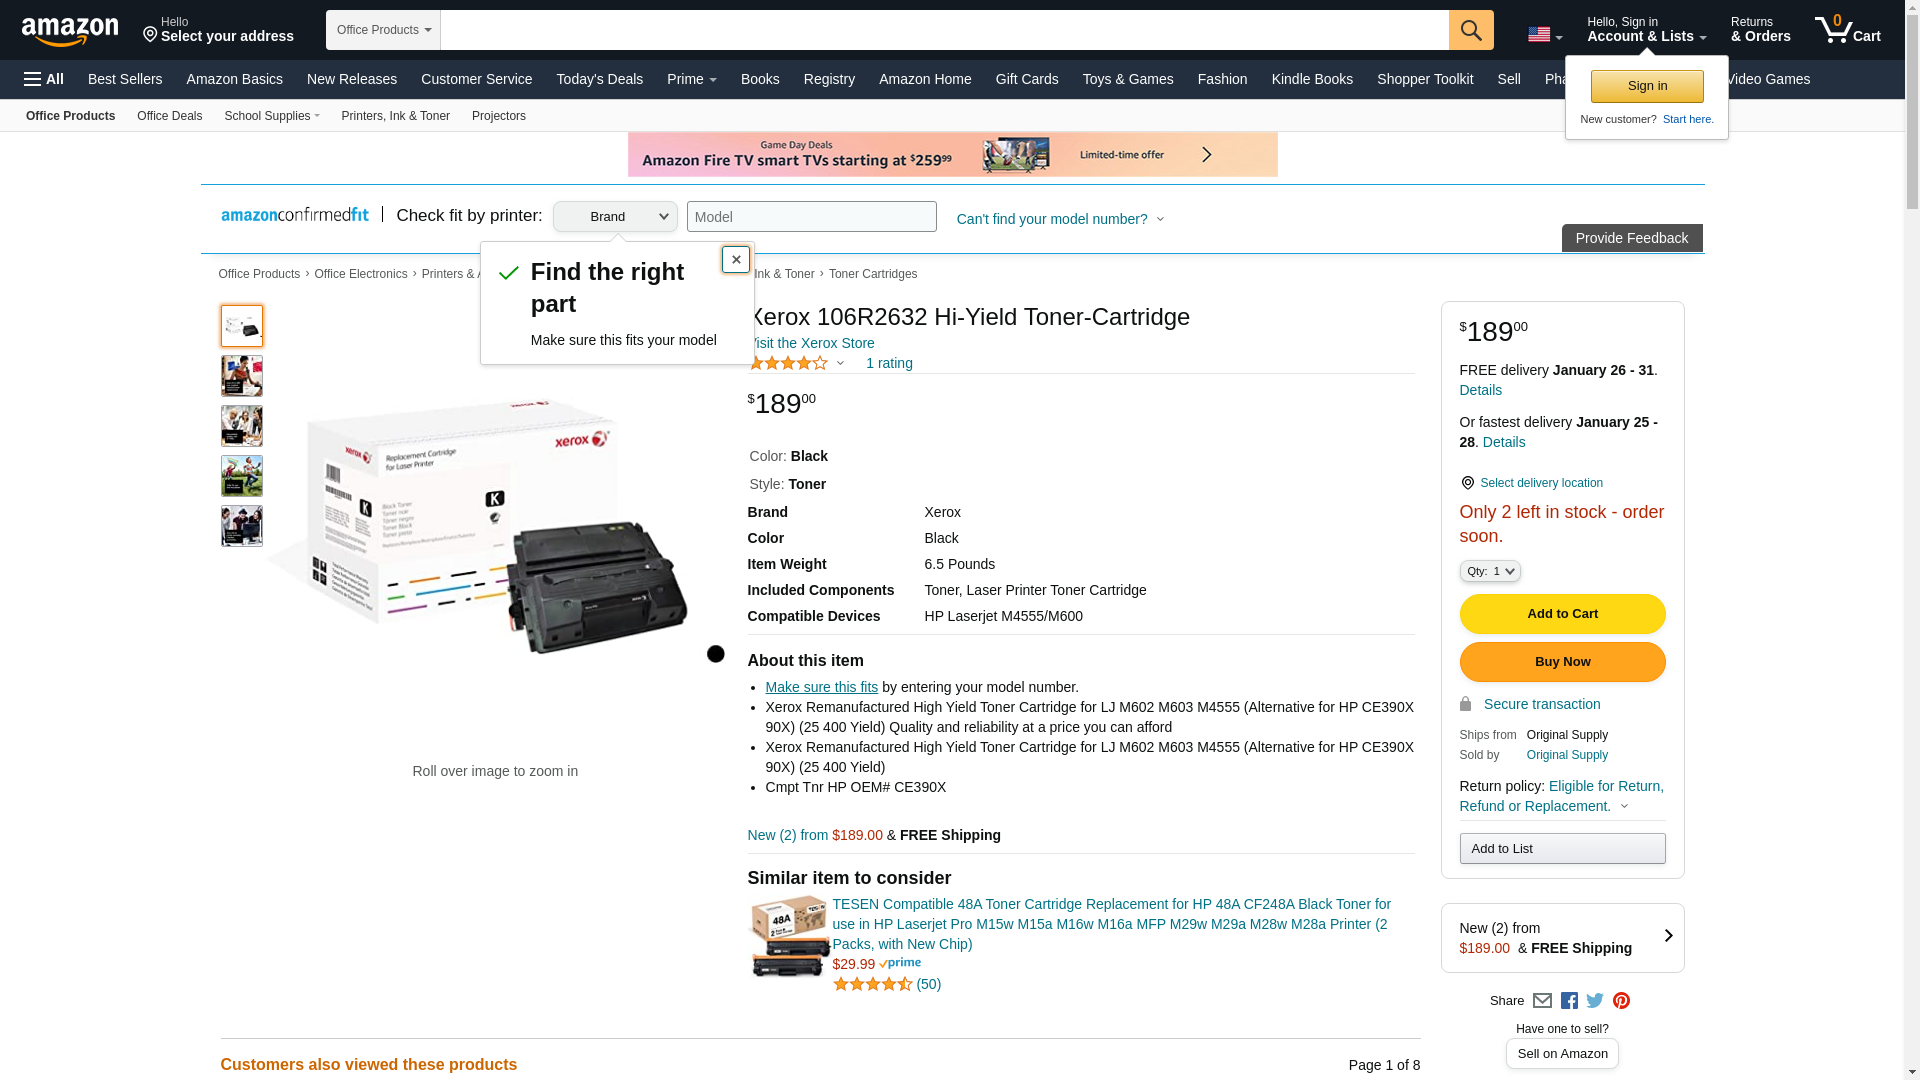Open the All hamburger menu
Screen dimensions: 1920x1080
point(44,79)
